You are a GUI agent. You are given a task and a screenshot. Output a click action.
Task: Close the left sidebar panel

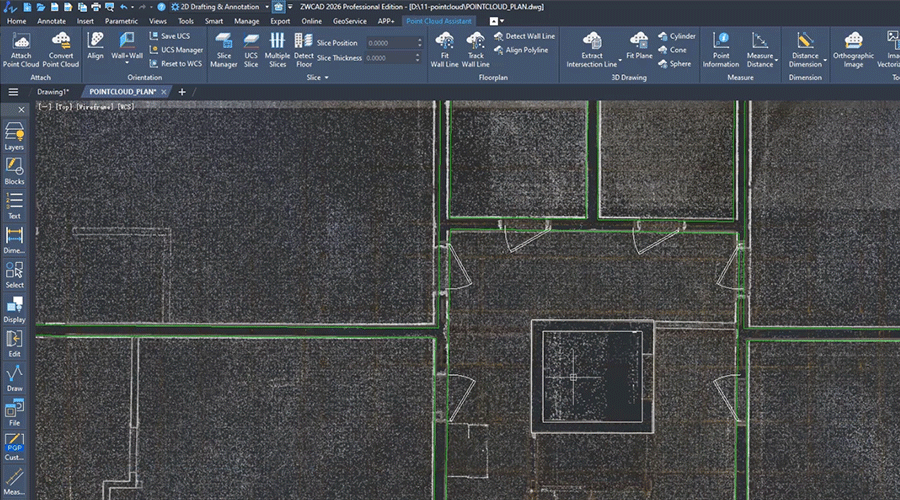pos(21,110)
